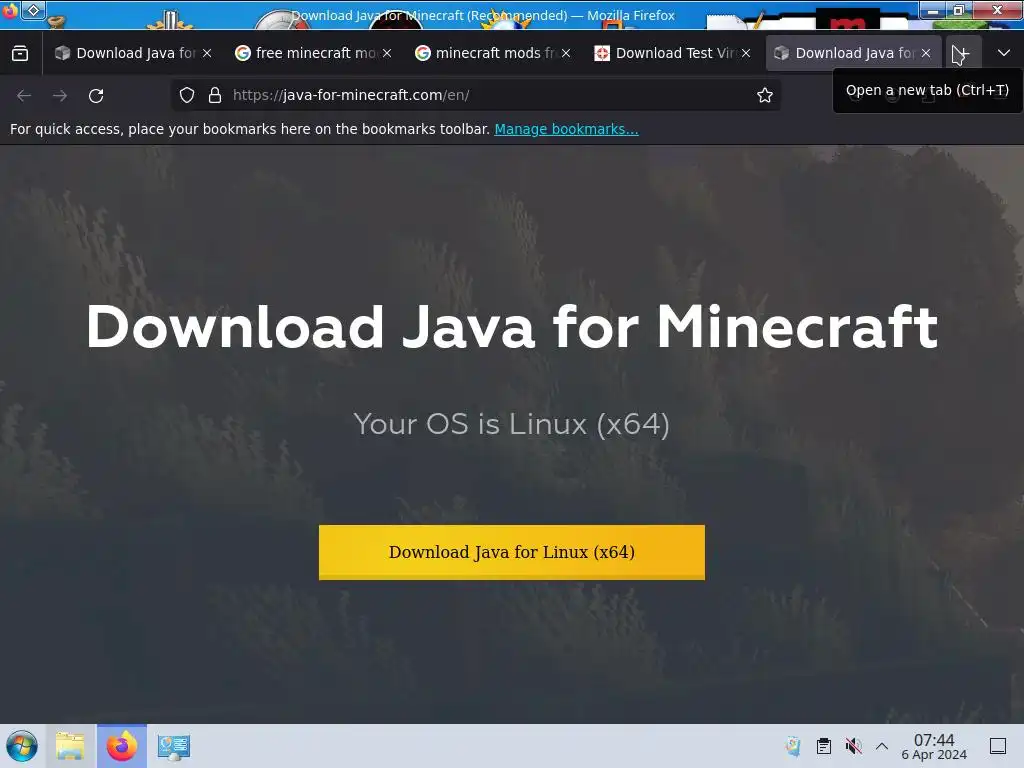Minimize the Firefox window
The image size is (1024, 768).
point(933,10)
